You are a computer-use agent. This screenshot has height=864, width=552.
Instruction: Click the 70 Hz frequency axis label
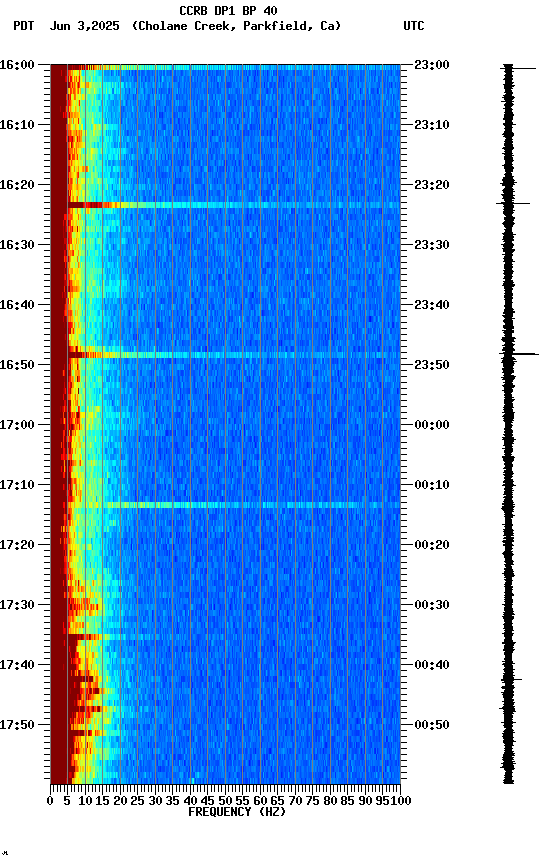pos(295,801)
